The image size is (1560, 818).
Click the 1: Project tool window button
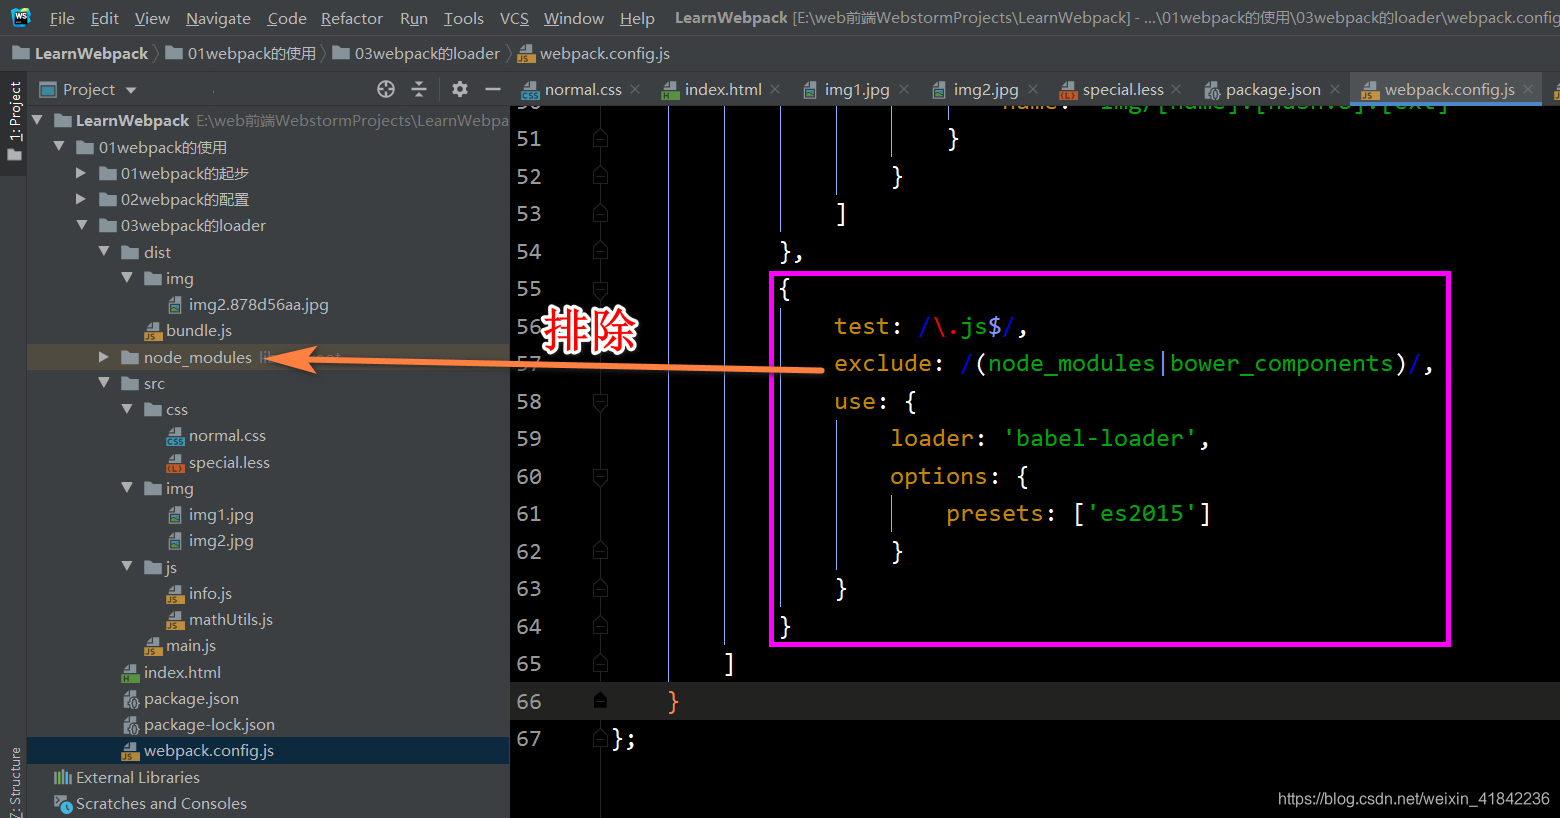(14, 122)
